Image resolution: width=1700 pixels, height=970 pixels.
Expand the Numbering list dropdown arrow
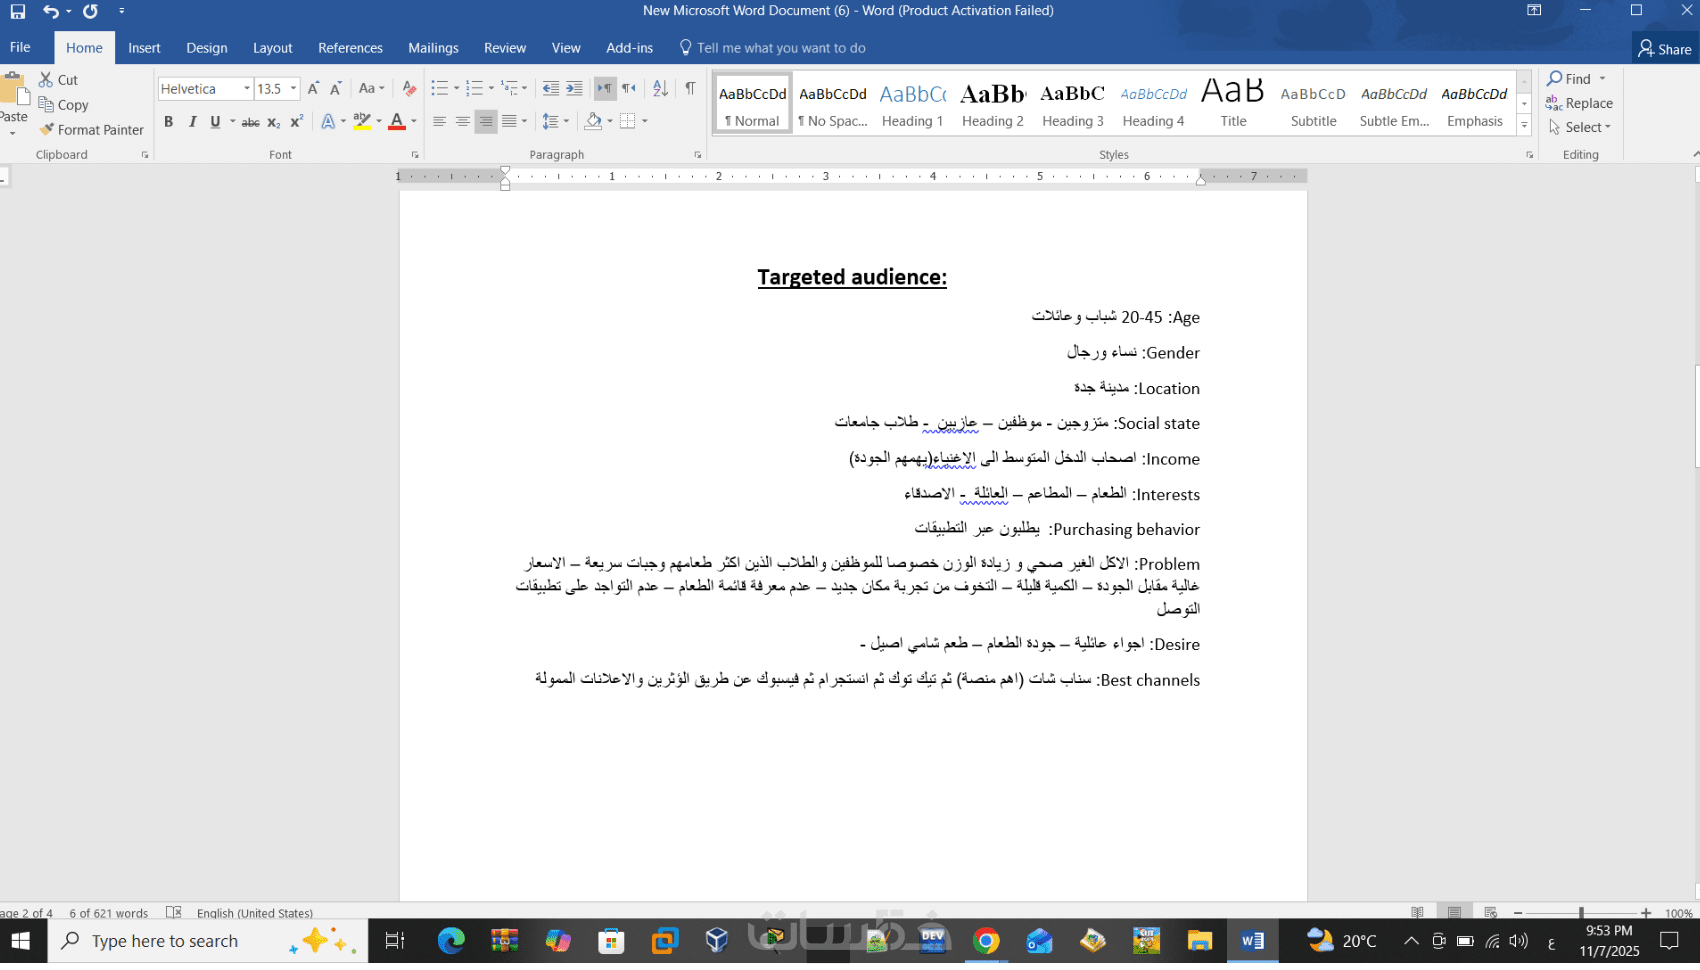point(491,89)
